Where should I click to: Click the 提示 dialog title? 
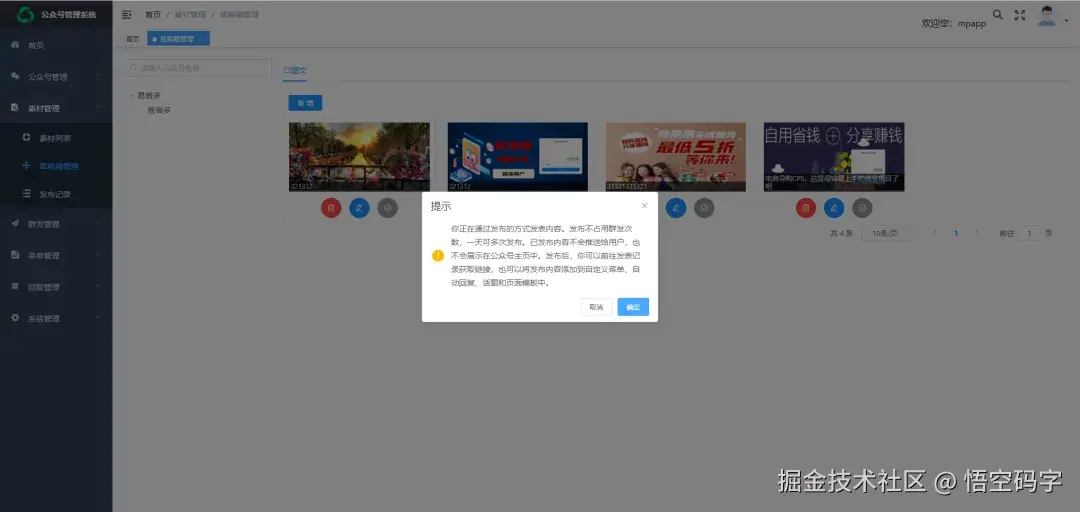(441, 206)
